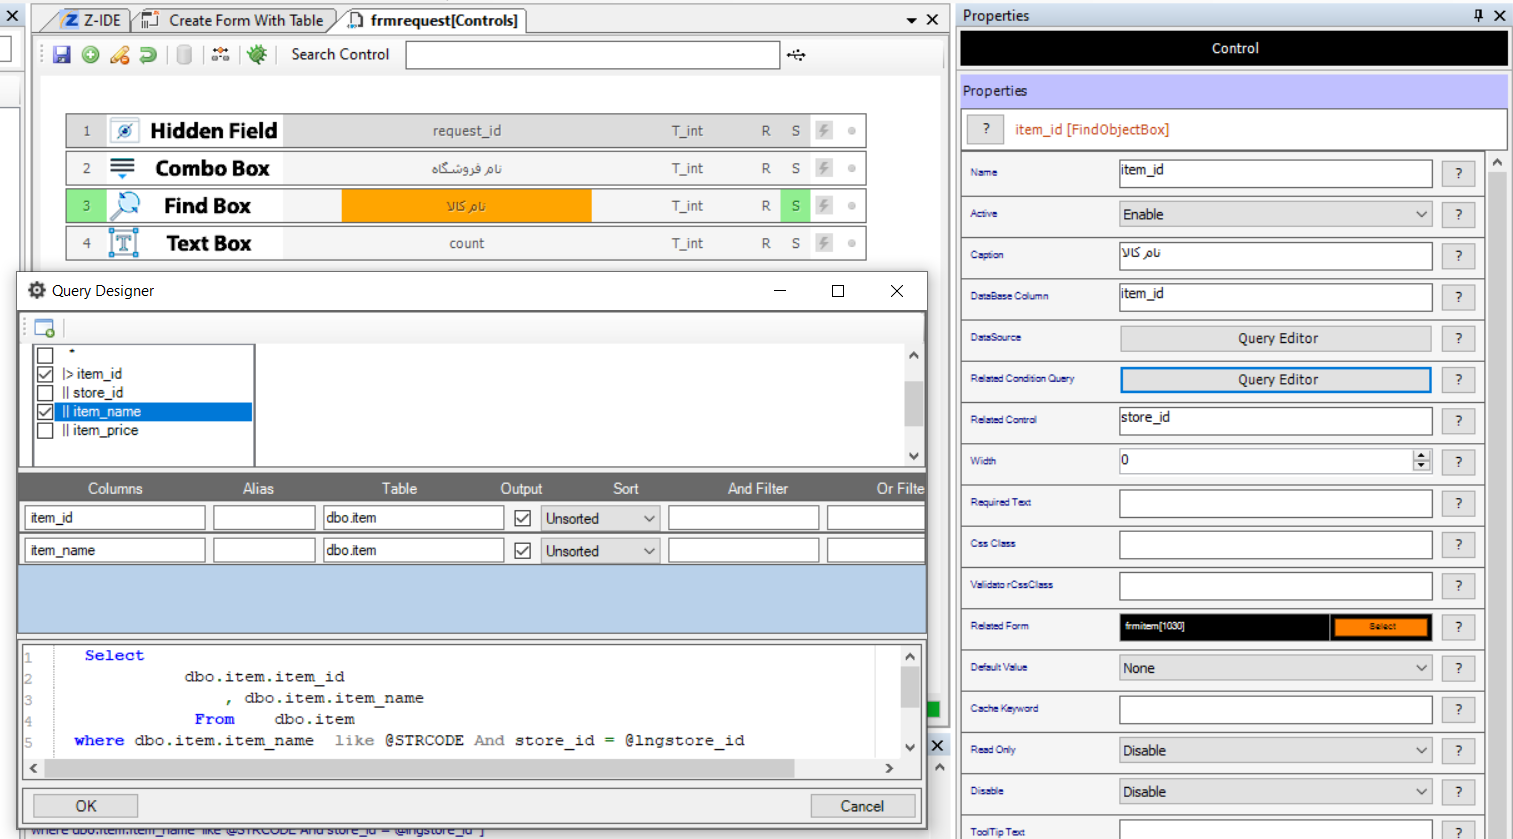
Task: Click the Caption property input field
Action: point(1276,256)
